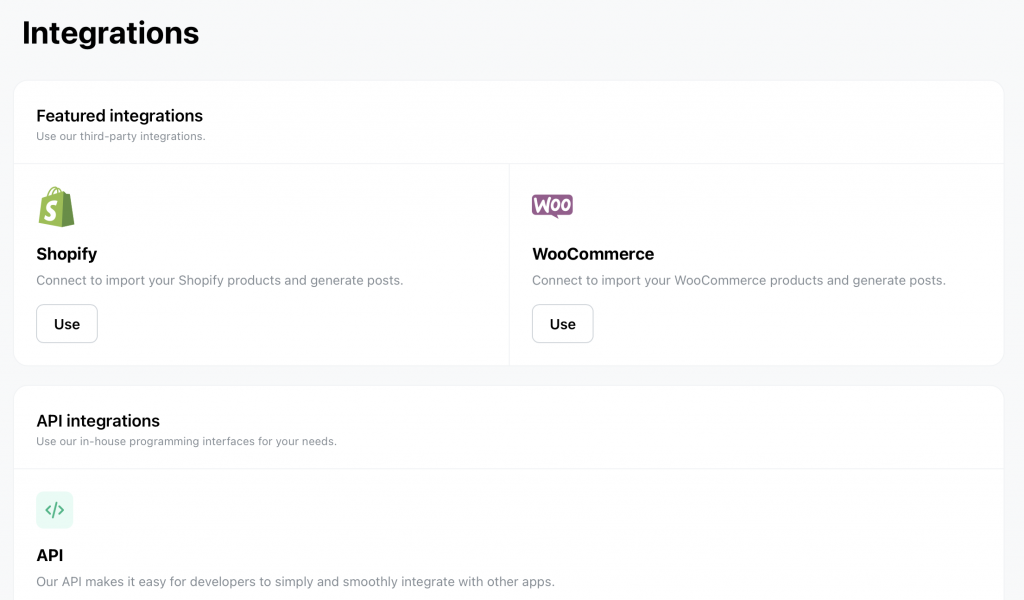1024x600 pixels.
Task: Click the Shopify shopping bag logo
Action: coord(56,207)
